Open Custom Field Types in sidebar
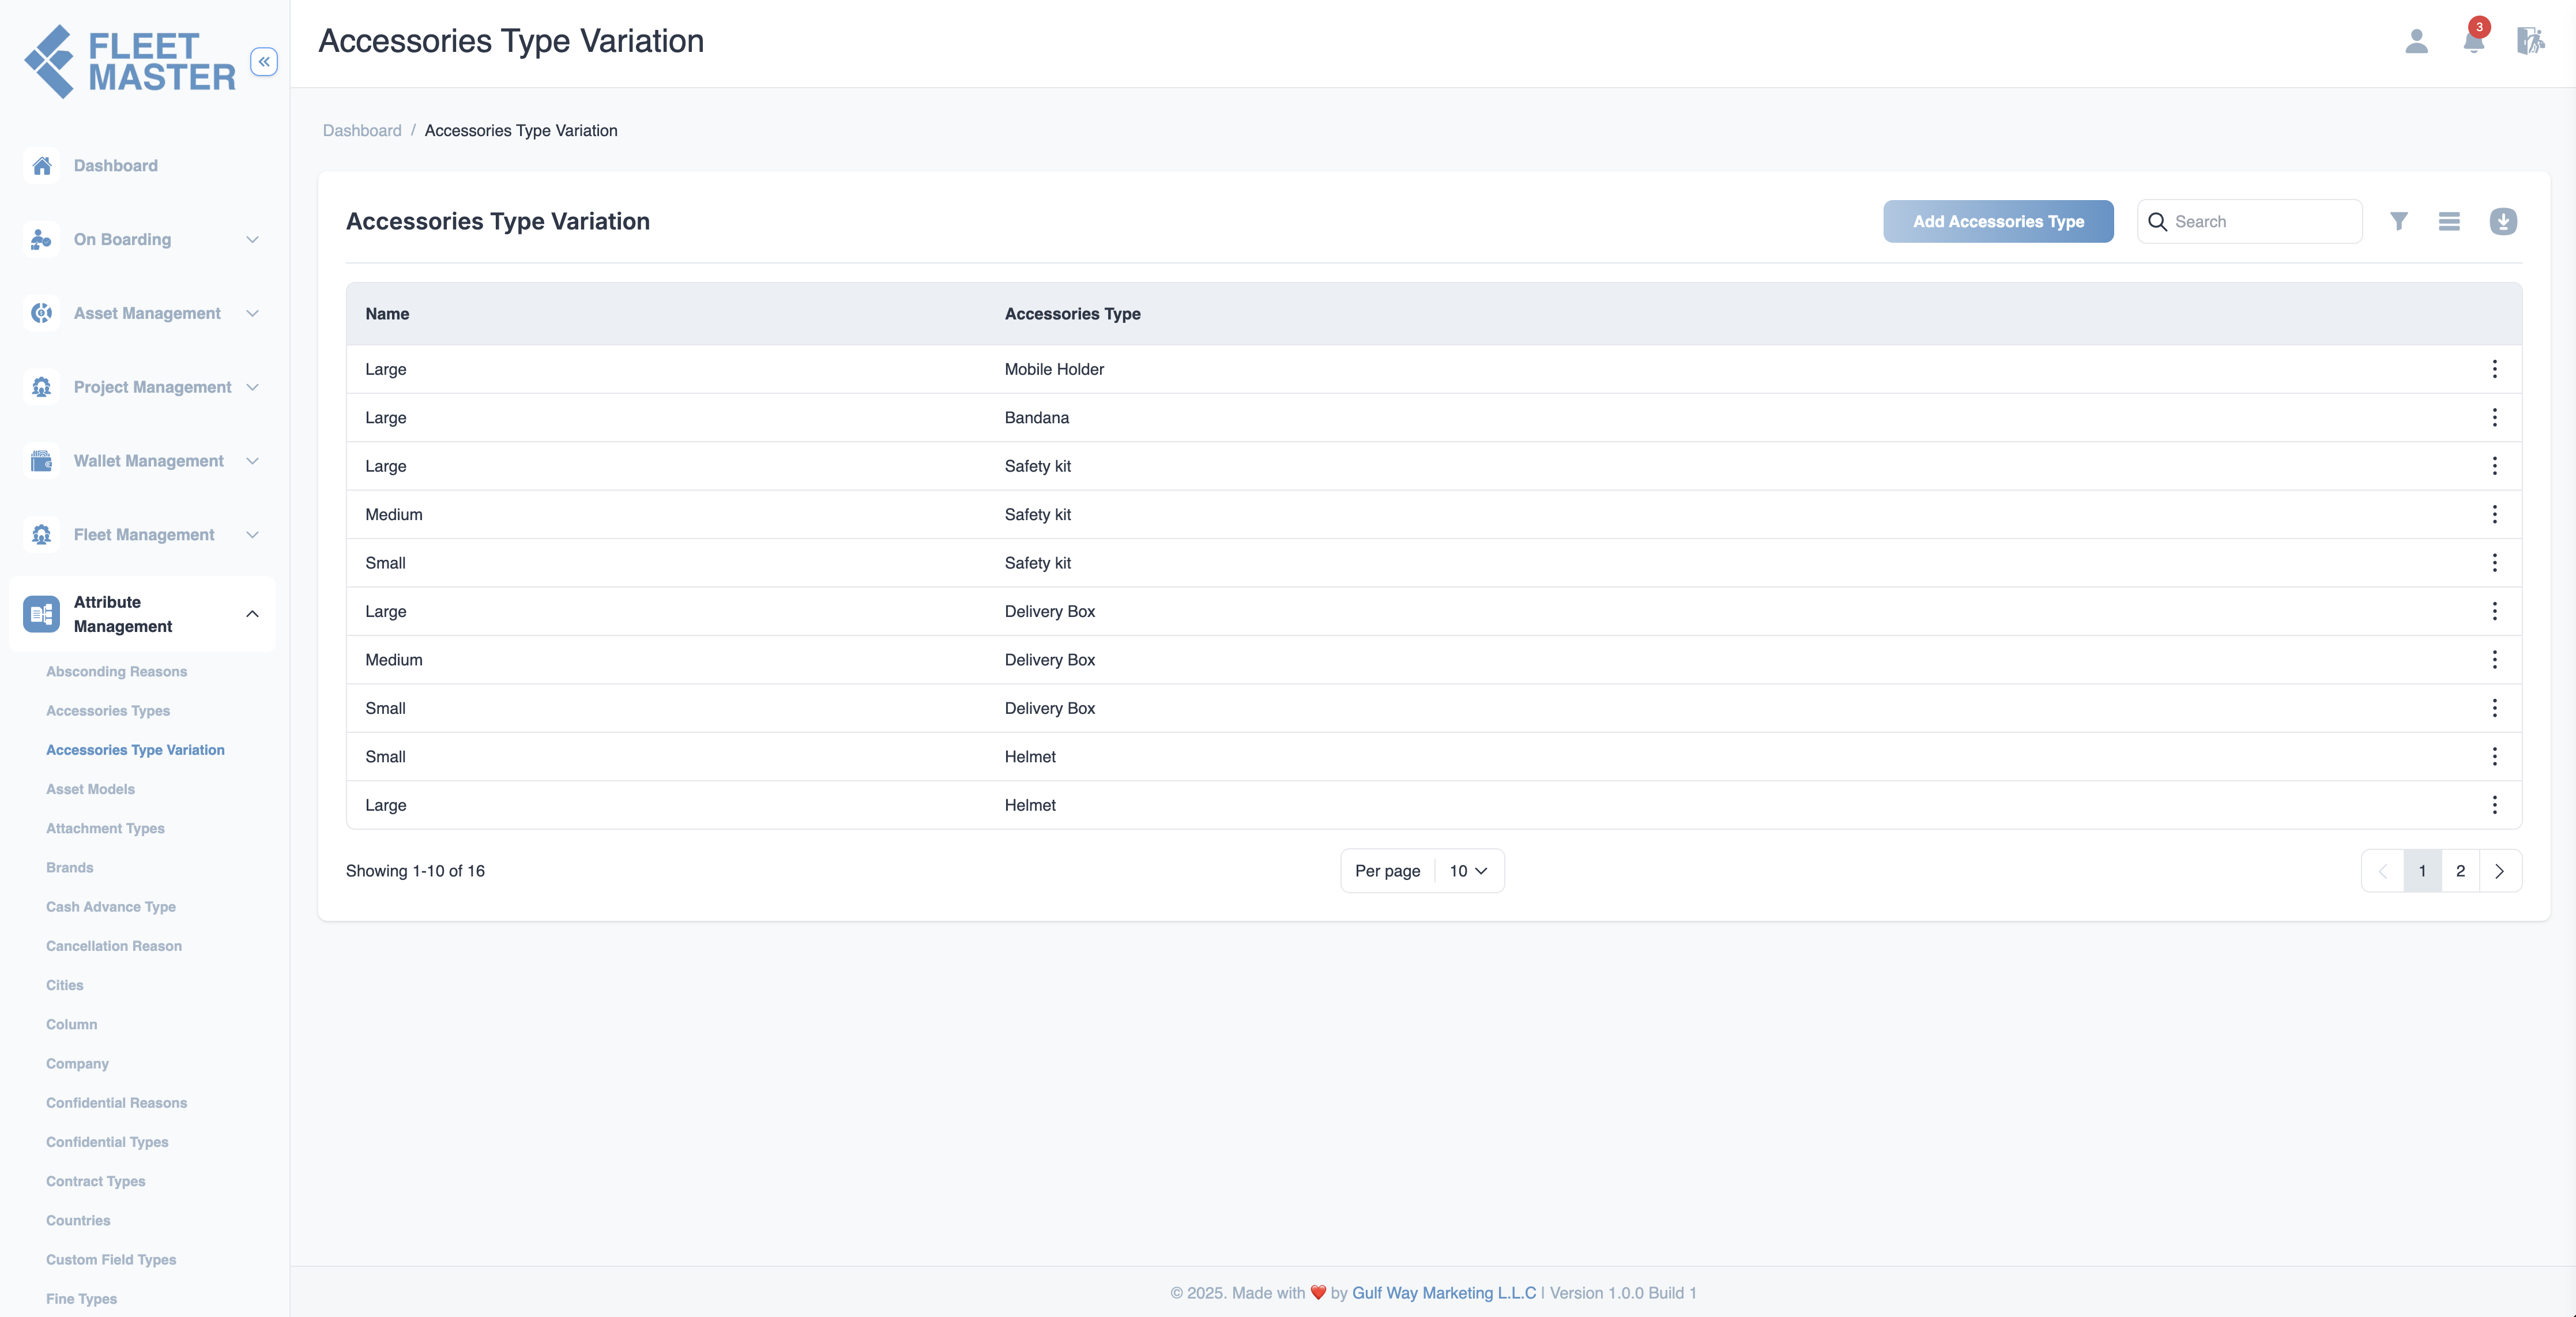This screenshot has width=2576, height=1317. click(111, 1260)
